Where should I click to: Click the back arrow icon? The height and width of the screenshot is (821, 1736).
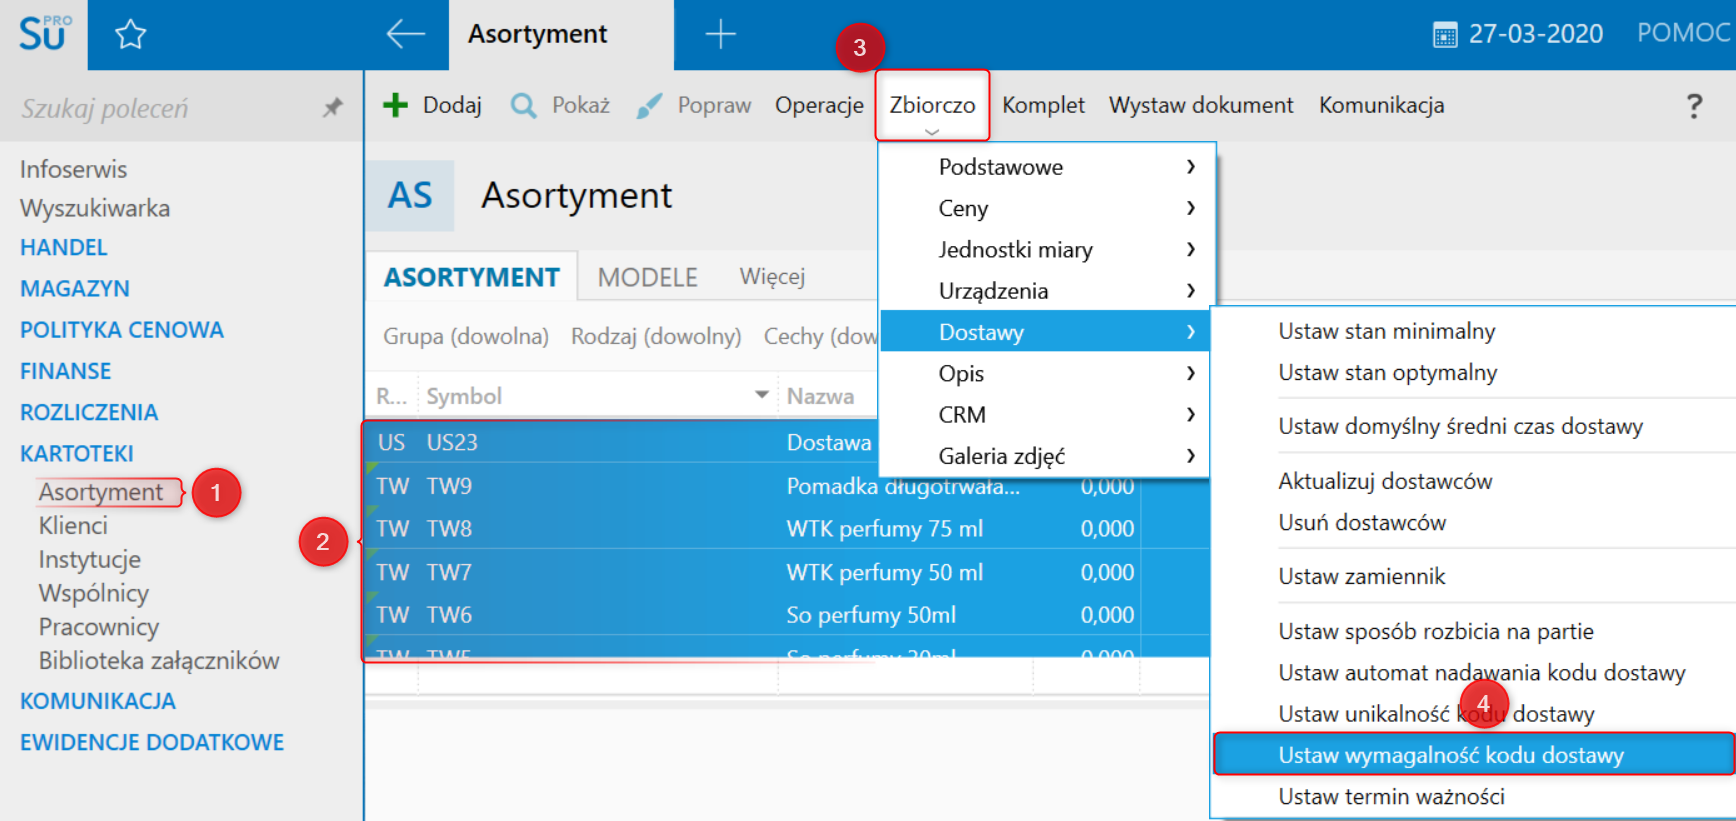(x=405, y=34)
